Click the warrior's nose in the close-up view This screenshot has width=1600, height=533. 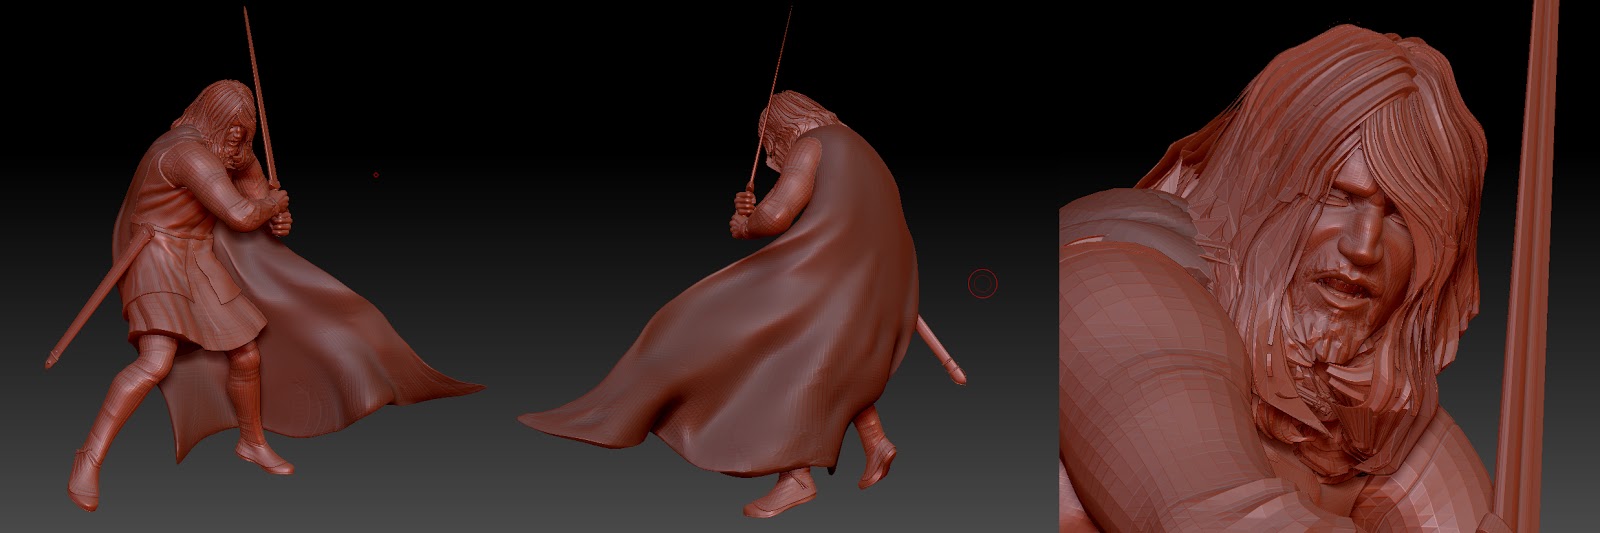point(1360,240)
